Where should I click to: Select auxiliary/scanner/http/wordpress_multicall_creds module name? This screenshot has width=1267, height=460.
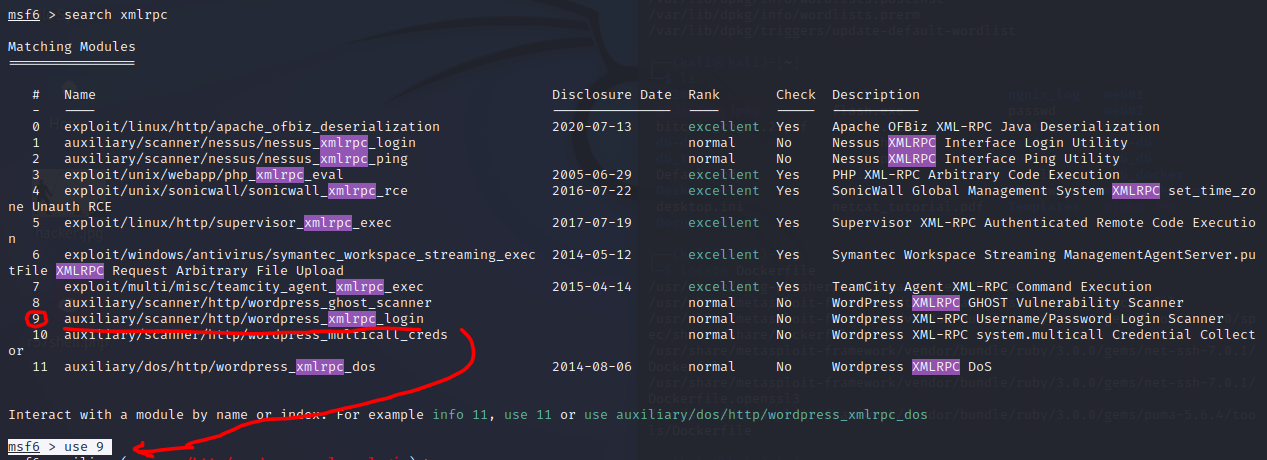(x=256, y=335)
